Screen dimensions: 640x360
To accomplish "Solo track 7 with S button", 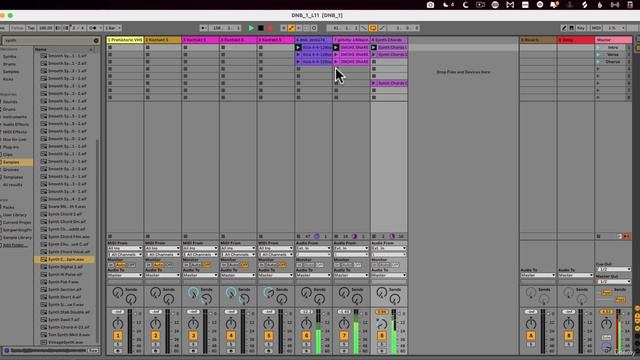I will (x=344, y=345).
